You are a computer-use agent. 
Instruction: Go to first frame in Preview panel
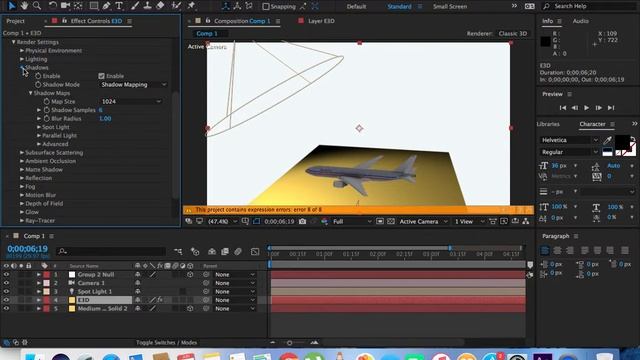(x=562, y=108)
